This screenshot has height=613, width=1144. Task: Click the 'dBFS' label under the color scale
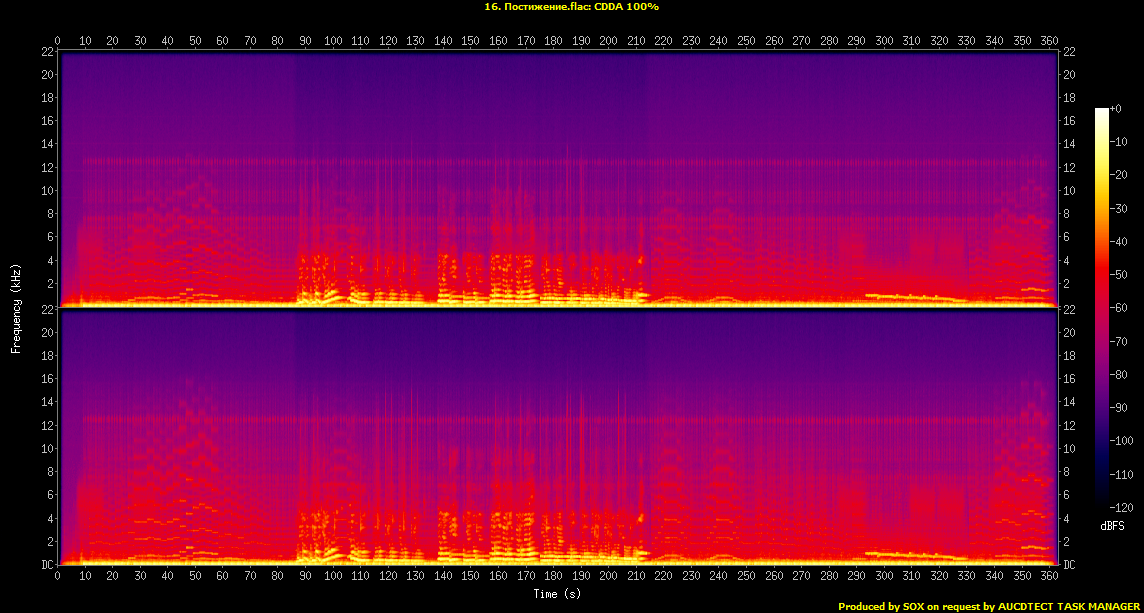[1111, 525]
